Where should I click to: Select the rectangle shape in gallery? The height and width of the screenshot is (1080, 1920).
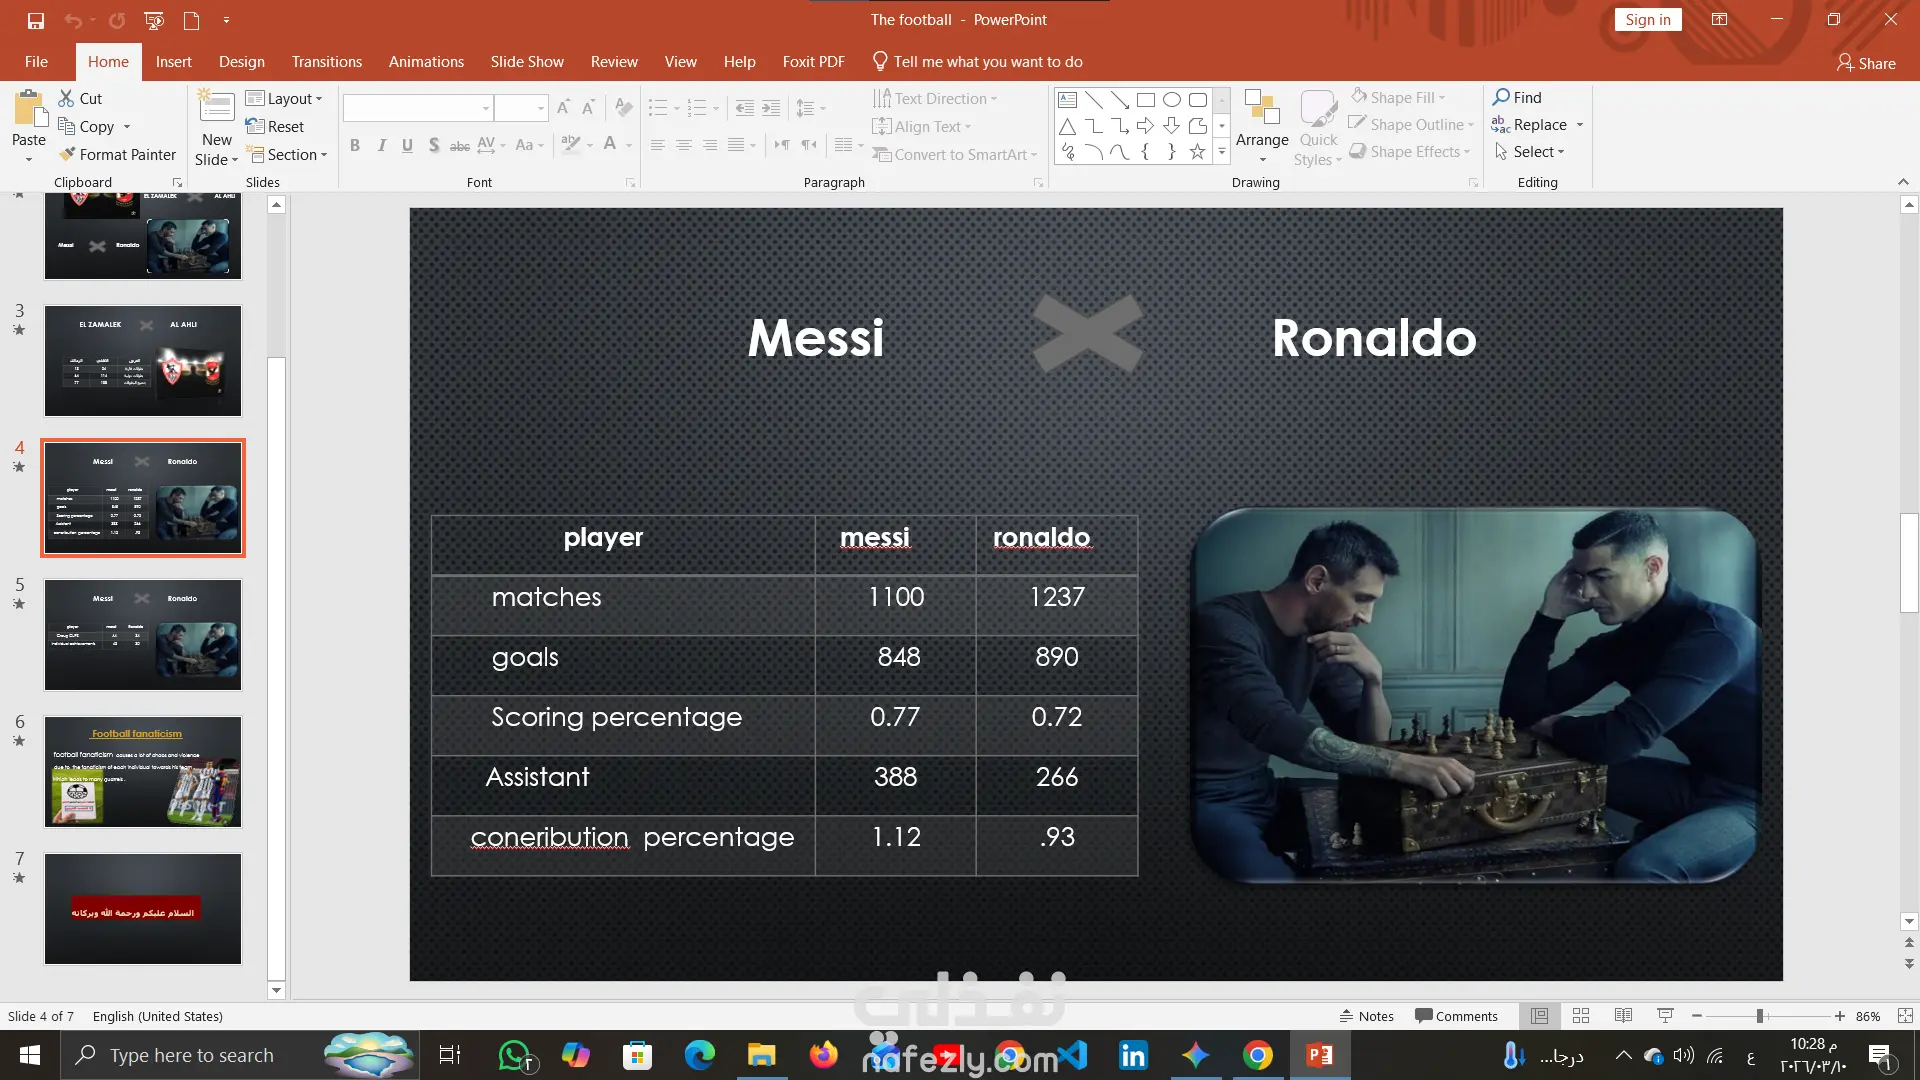click(x=1146, y=100)
